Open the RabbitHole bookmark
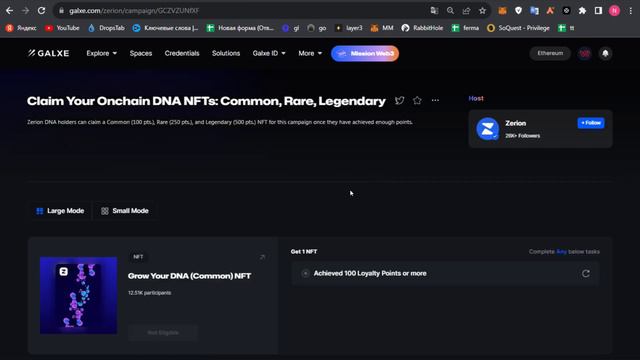Screen dimensions: 640x360 click(422, 28)
